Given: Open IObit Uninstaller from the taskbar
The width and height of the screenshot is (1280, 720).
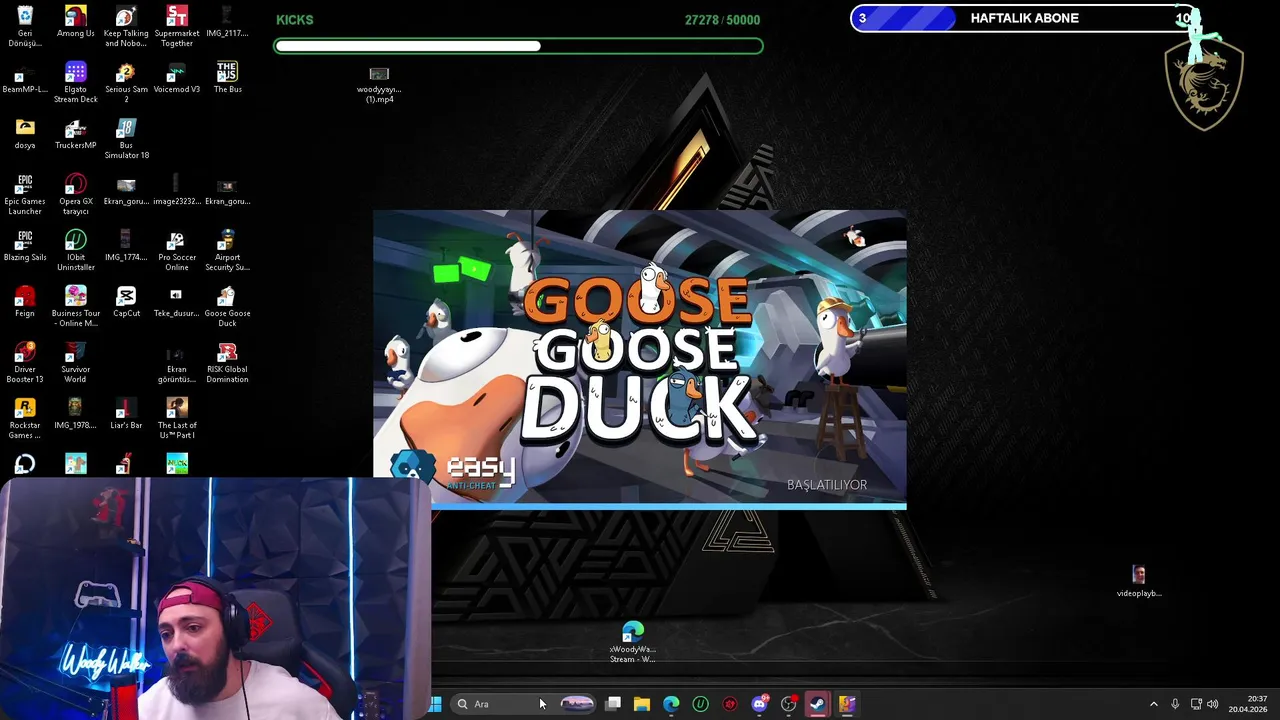Looking at the screenshot, I should tap(701, 704).
